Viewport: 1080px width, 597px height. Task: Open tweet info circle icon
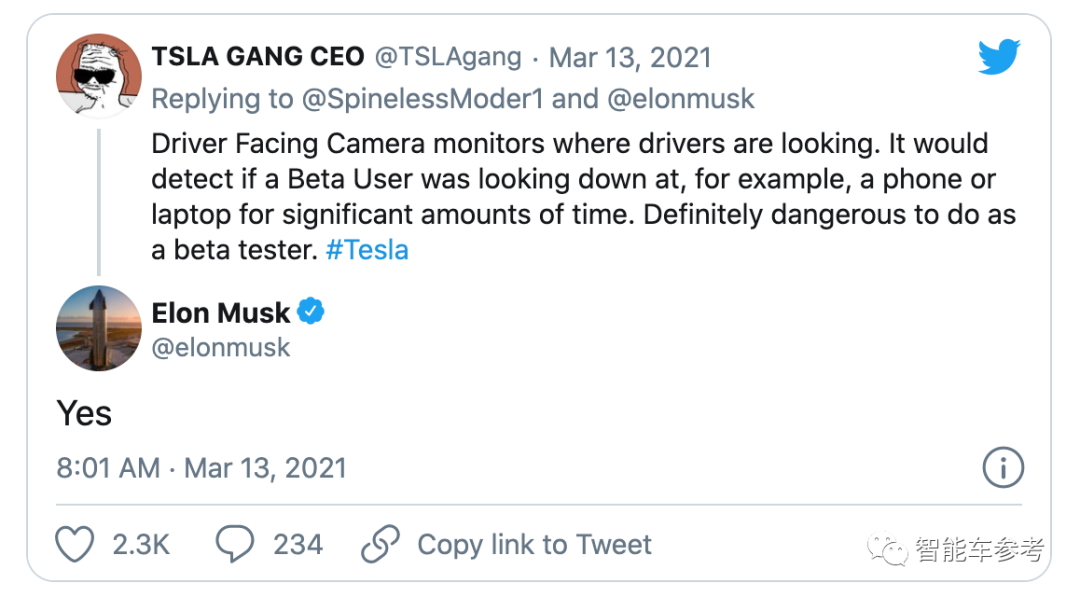pos(1003,467)
